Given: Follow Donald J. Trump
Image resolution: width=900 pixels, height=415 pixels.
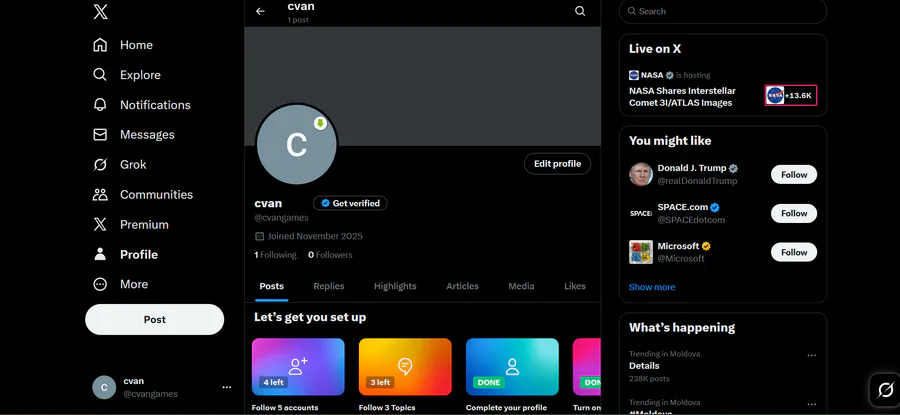Looking at the screenshot, I should [x=794, y=174].
